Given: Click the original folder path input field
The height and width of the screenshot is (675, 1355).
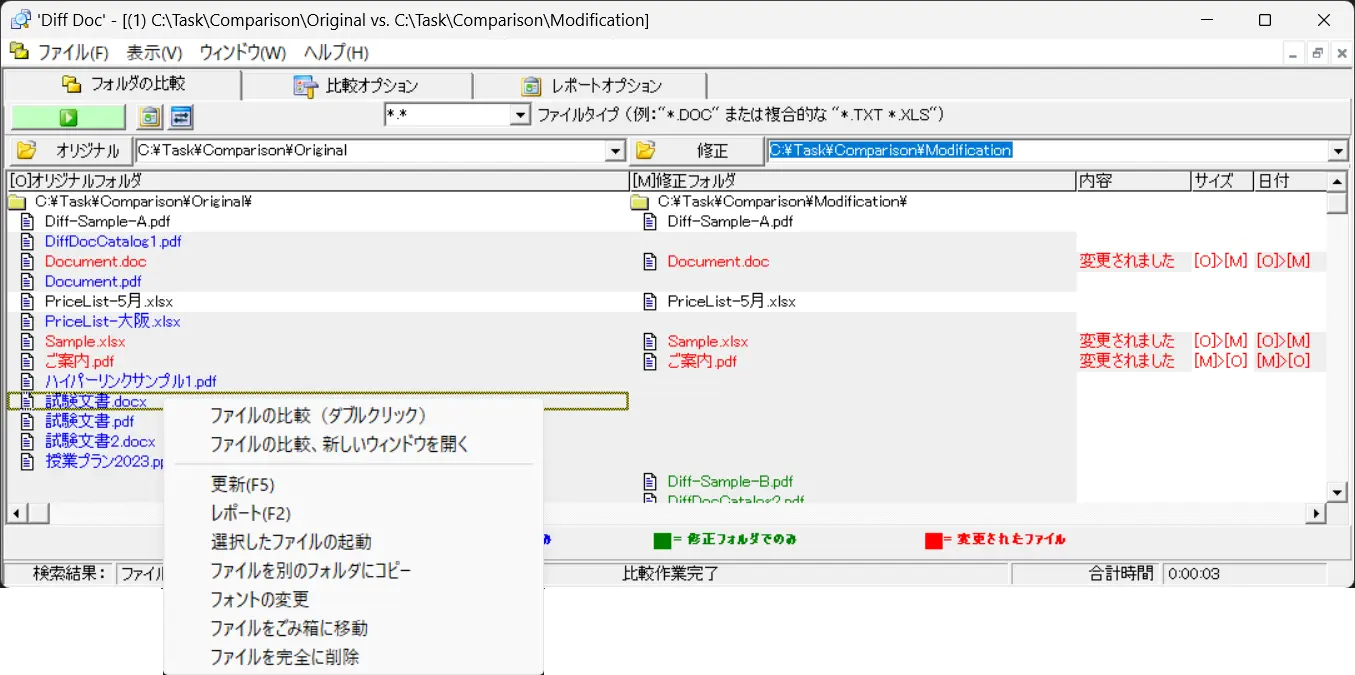Looking at the screenshot, I should [x=370, y=151].
